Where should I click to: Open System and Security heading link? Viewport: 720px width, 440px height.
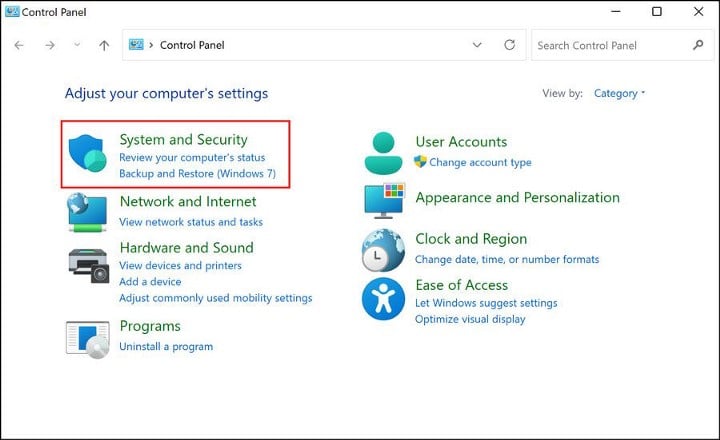point(184,140)
